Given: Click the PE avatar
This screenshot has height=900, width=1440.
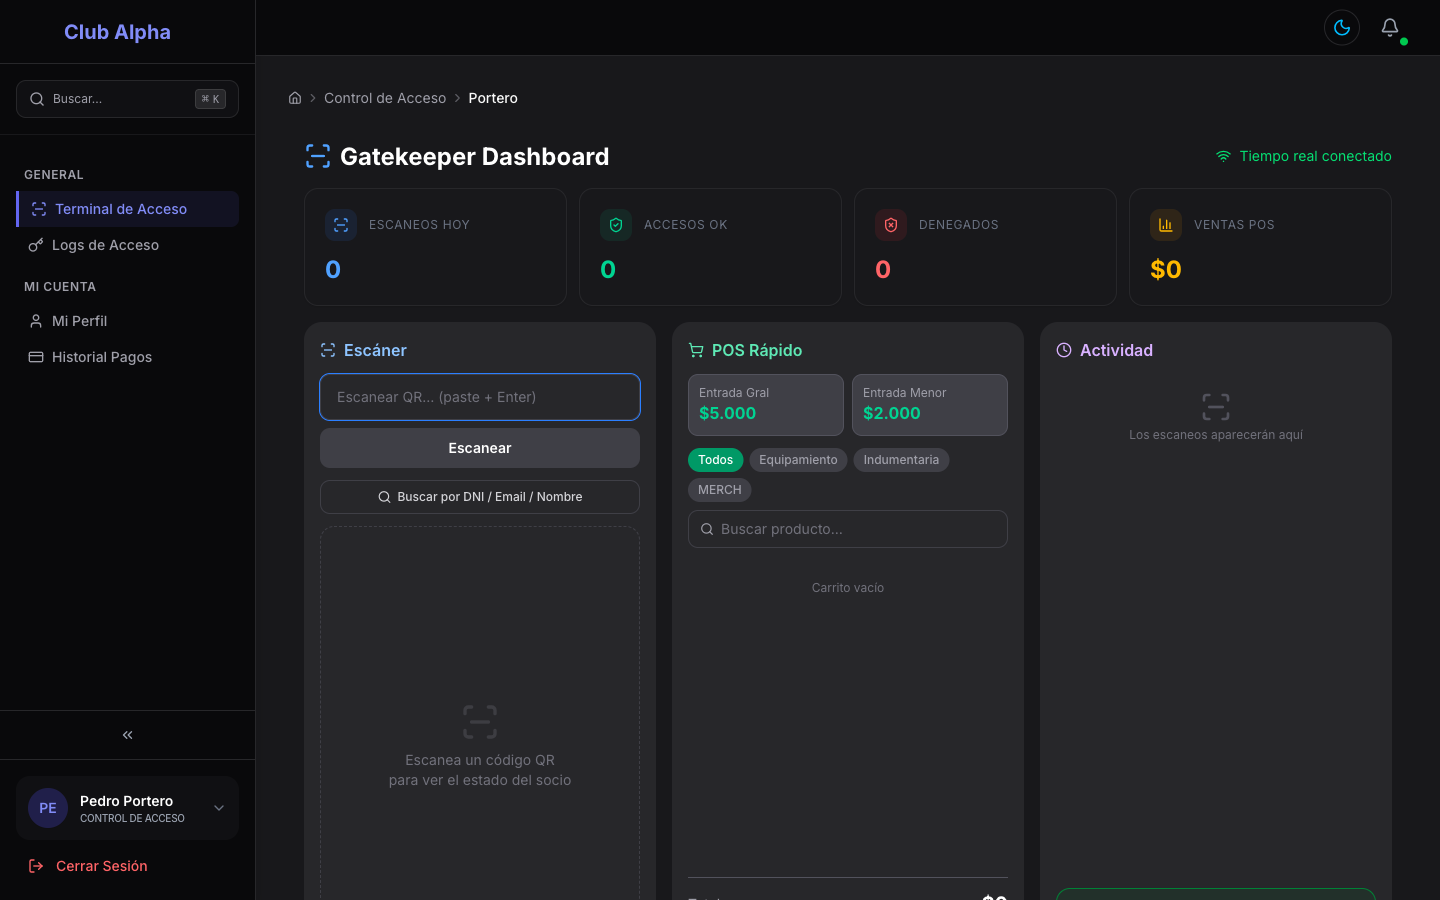Looking at the screenshot, I should [48, 808].
